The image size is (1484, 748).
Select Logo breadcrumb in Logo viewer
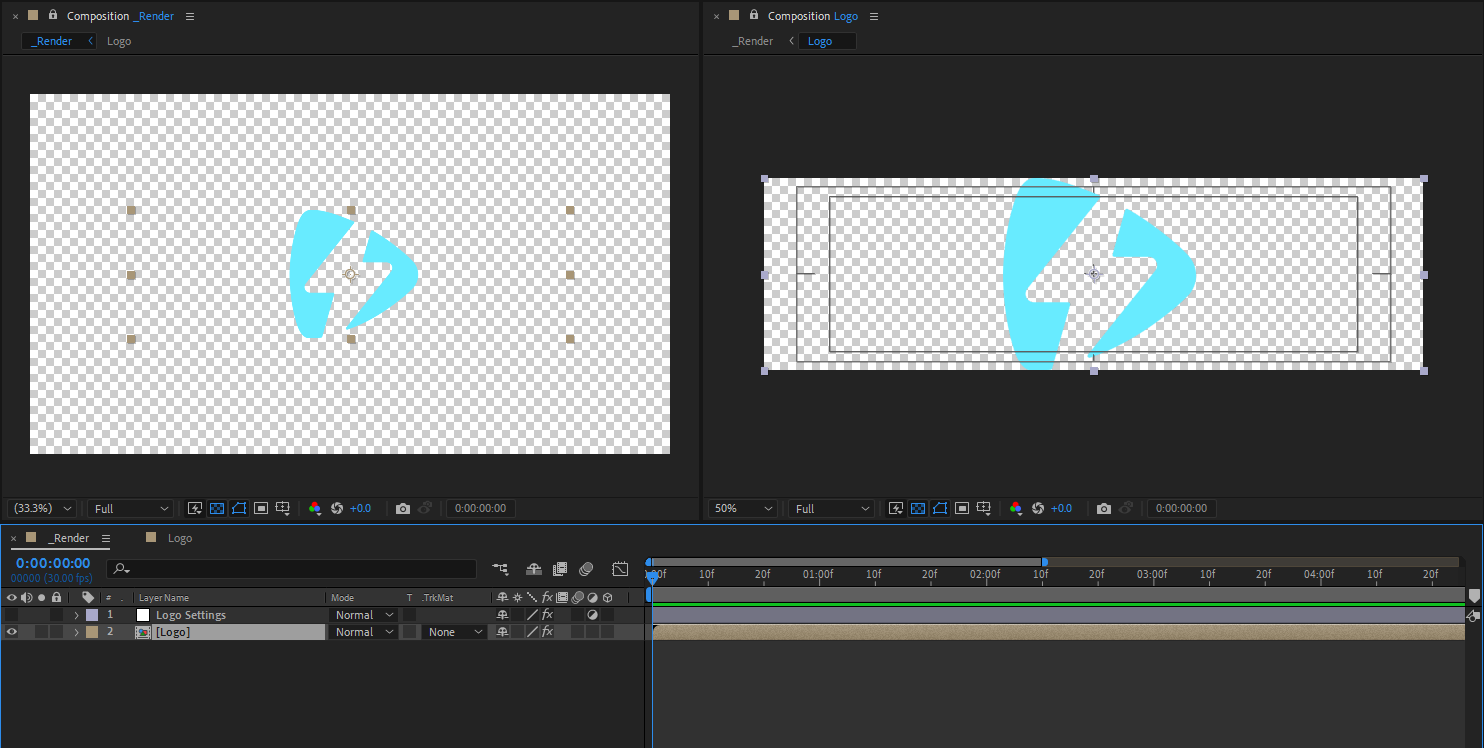820,41
